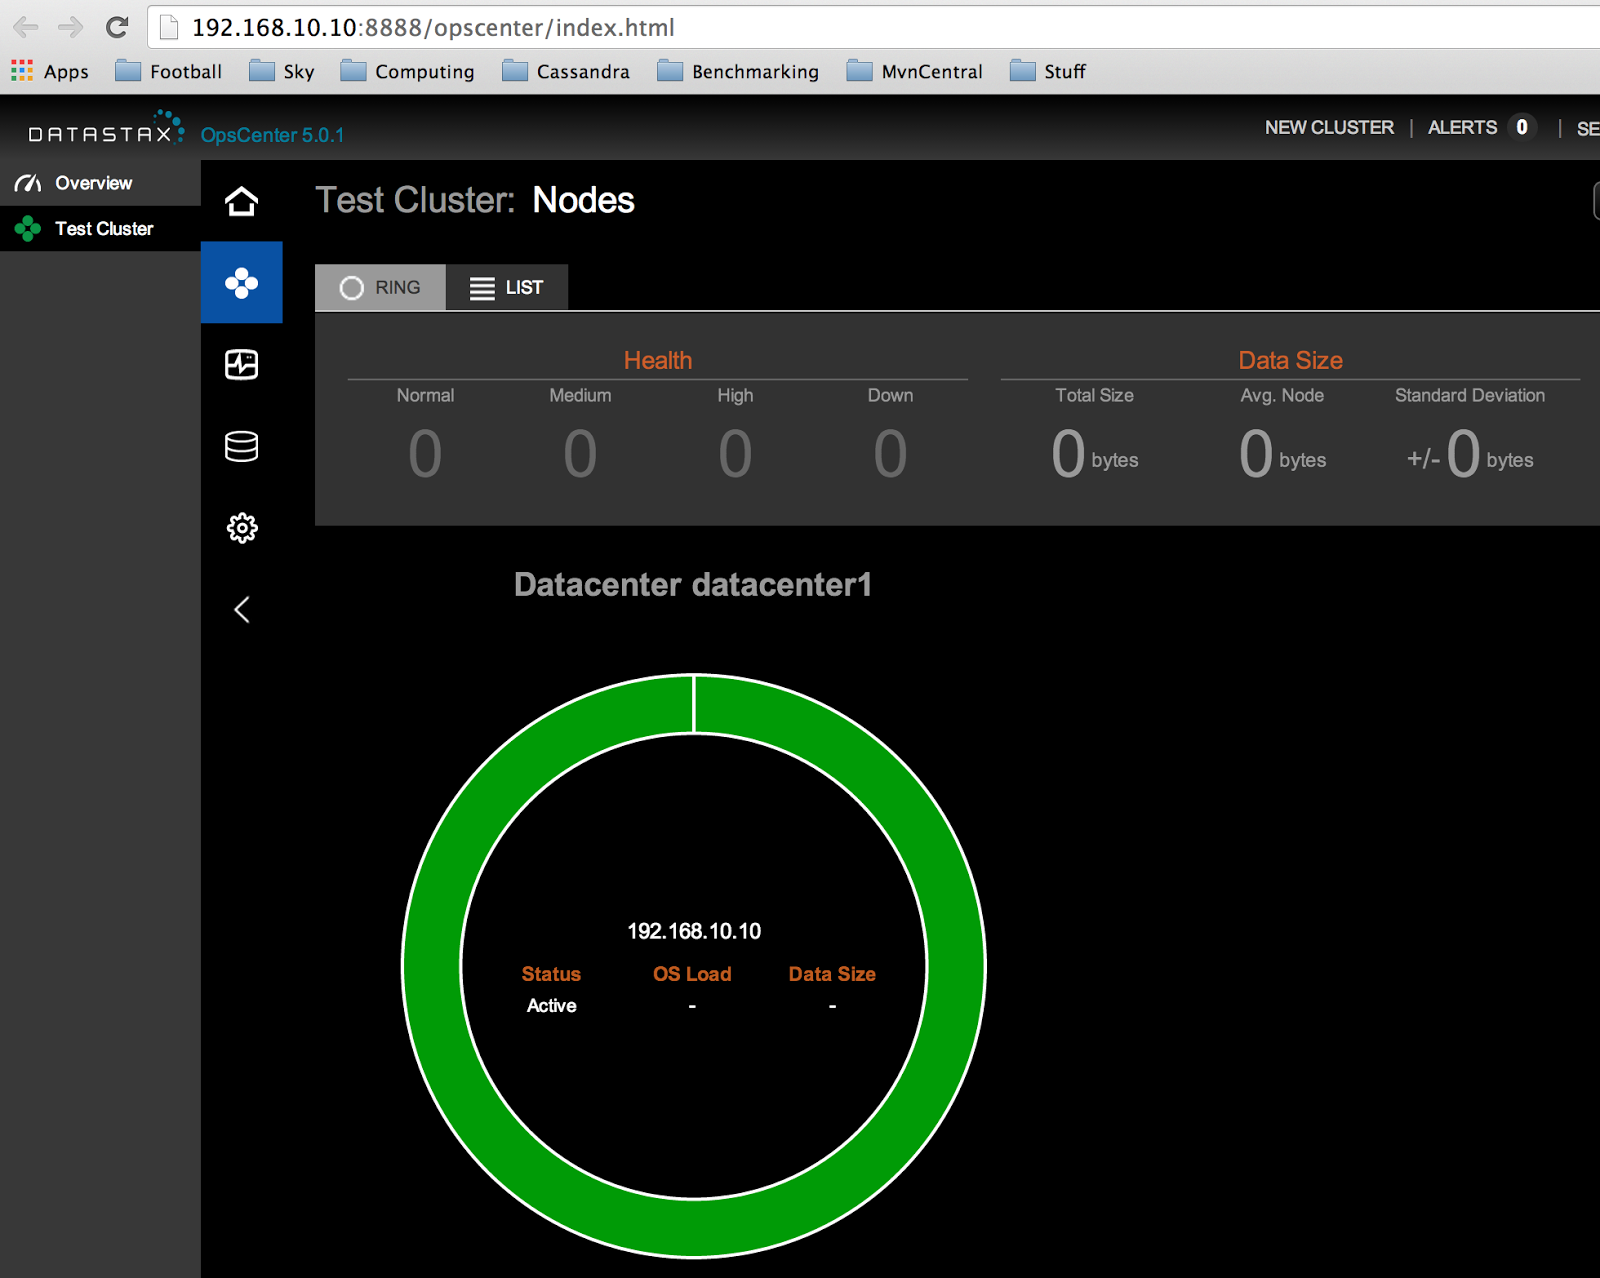This screenshot has height=1278, width=1600.
Task: Open the Cassandra bookmarks folder
Action: click(x=566, y=71)
